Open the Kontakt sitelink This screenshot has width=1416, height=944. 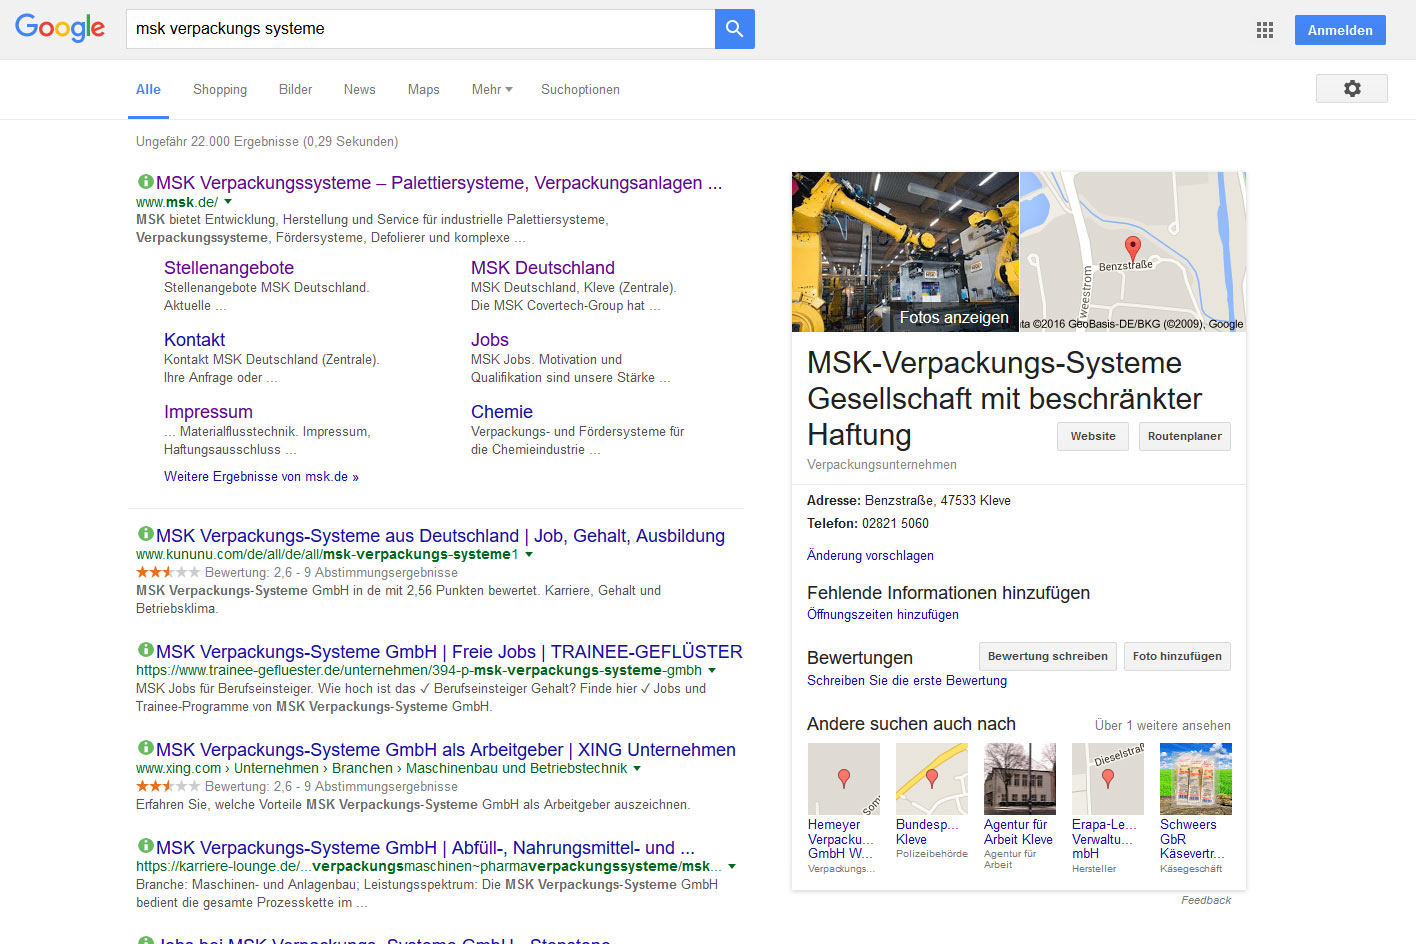click(x=195, y=340)
